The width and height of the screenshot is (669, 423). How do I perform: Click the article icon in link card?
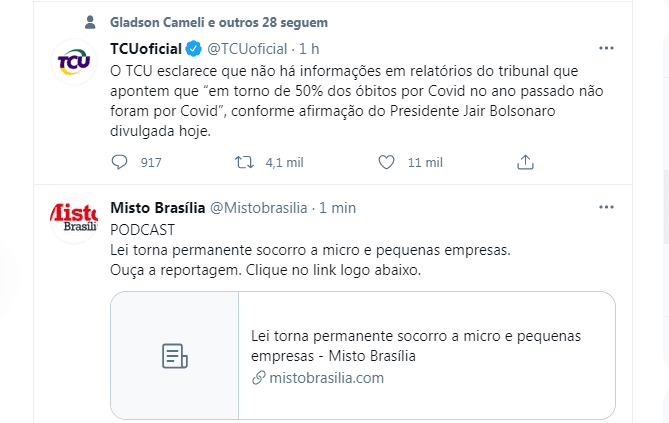[x=175, y=355]
